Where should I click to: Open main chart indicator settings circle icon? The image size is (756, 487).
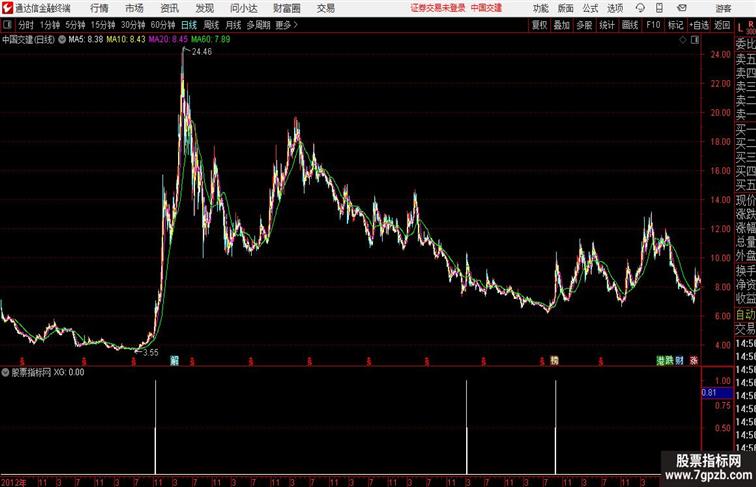(x=62, y=40)
